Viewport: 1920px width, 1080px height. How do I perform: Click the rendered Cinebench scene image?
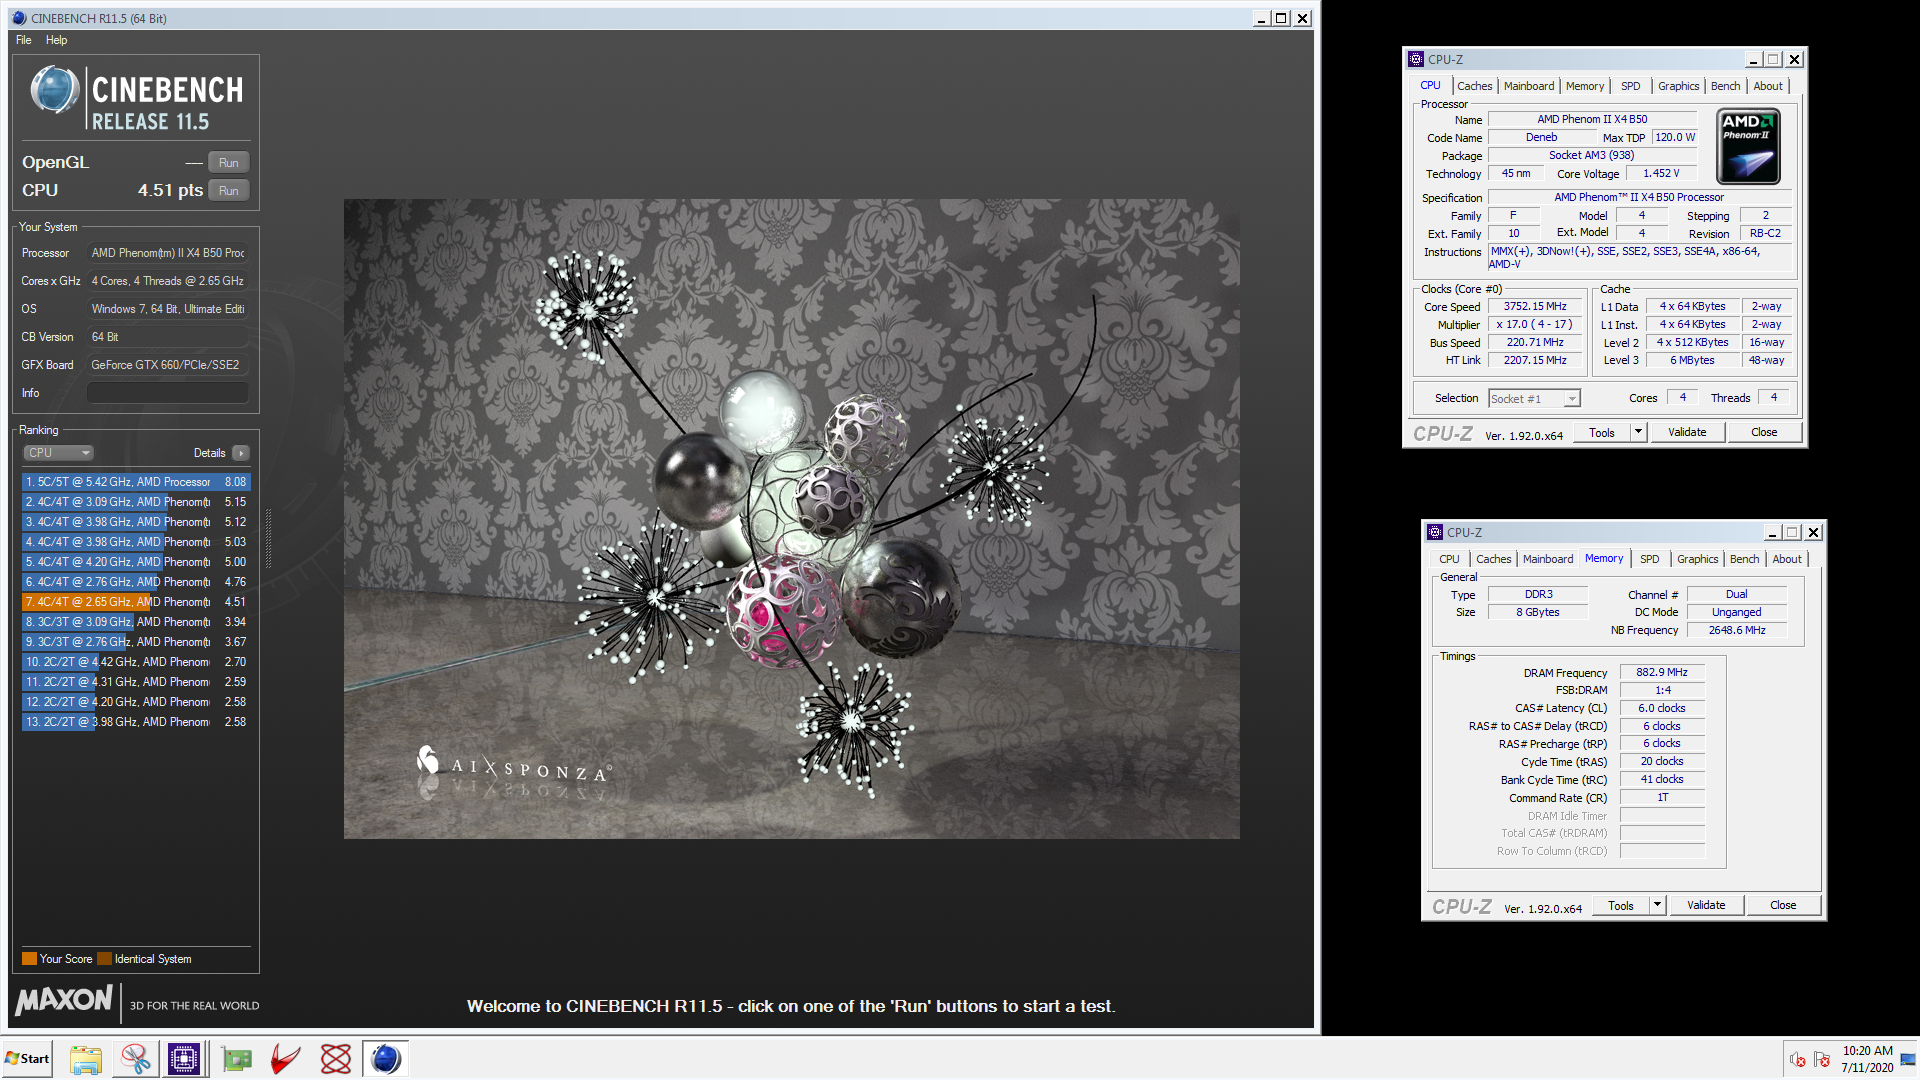[x=791, y=518]
